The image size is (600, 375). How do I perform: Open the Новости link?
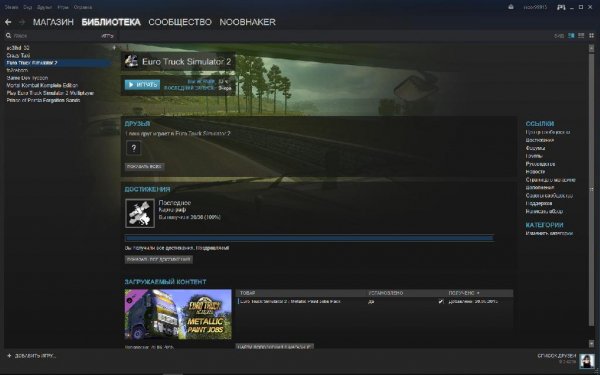tap(535, 172)
